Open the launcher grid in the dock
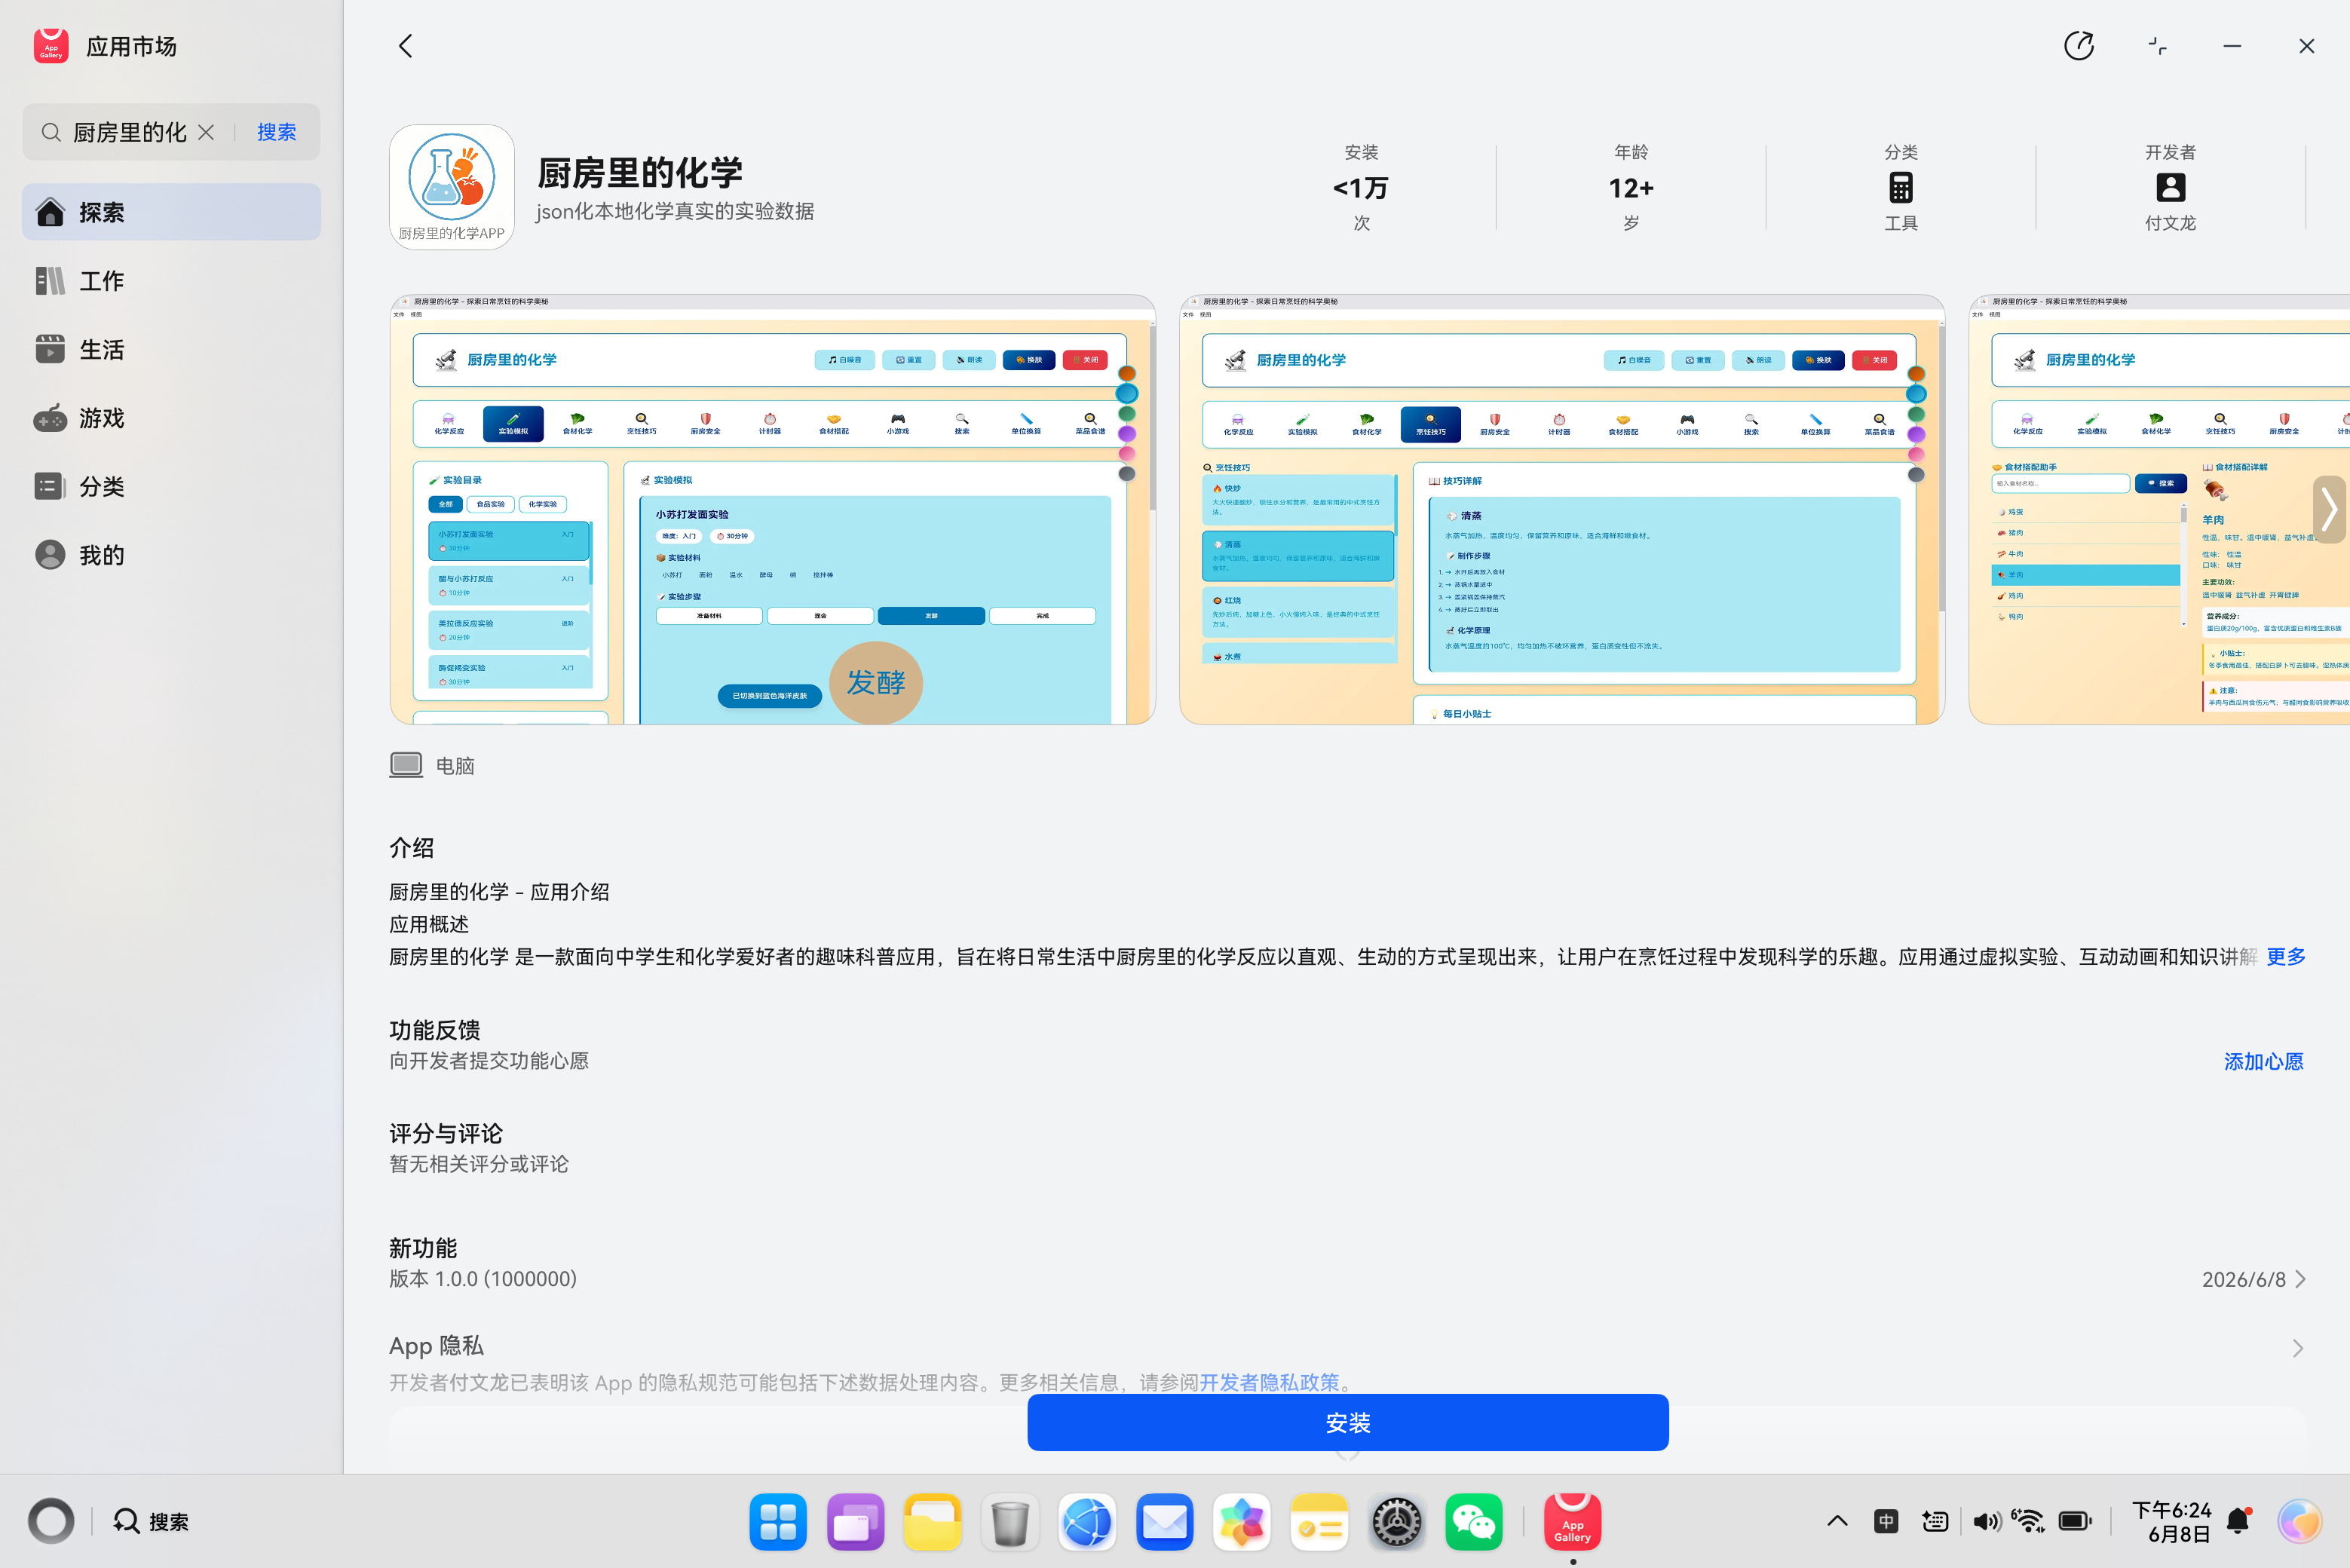This screenshot has height=1568, width=2350. click(x=777, y=1522)
